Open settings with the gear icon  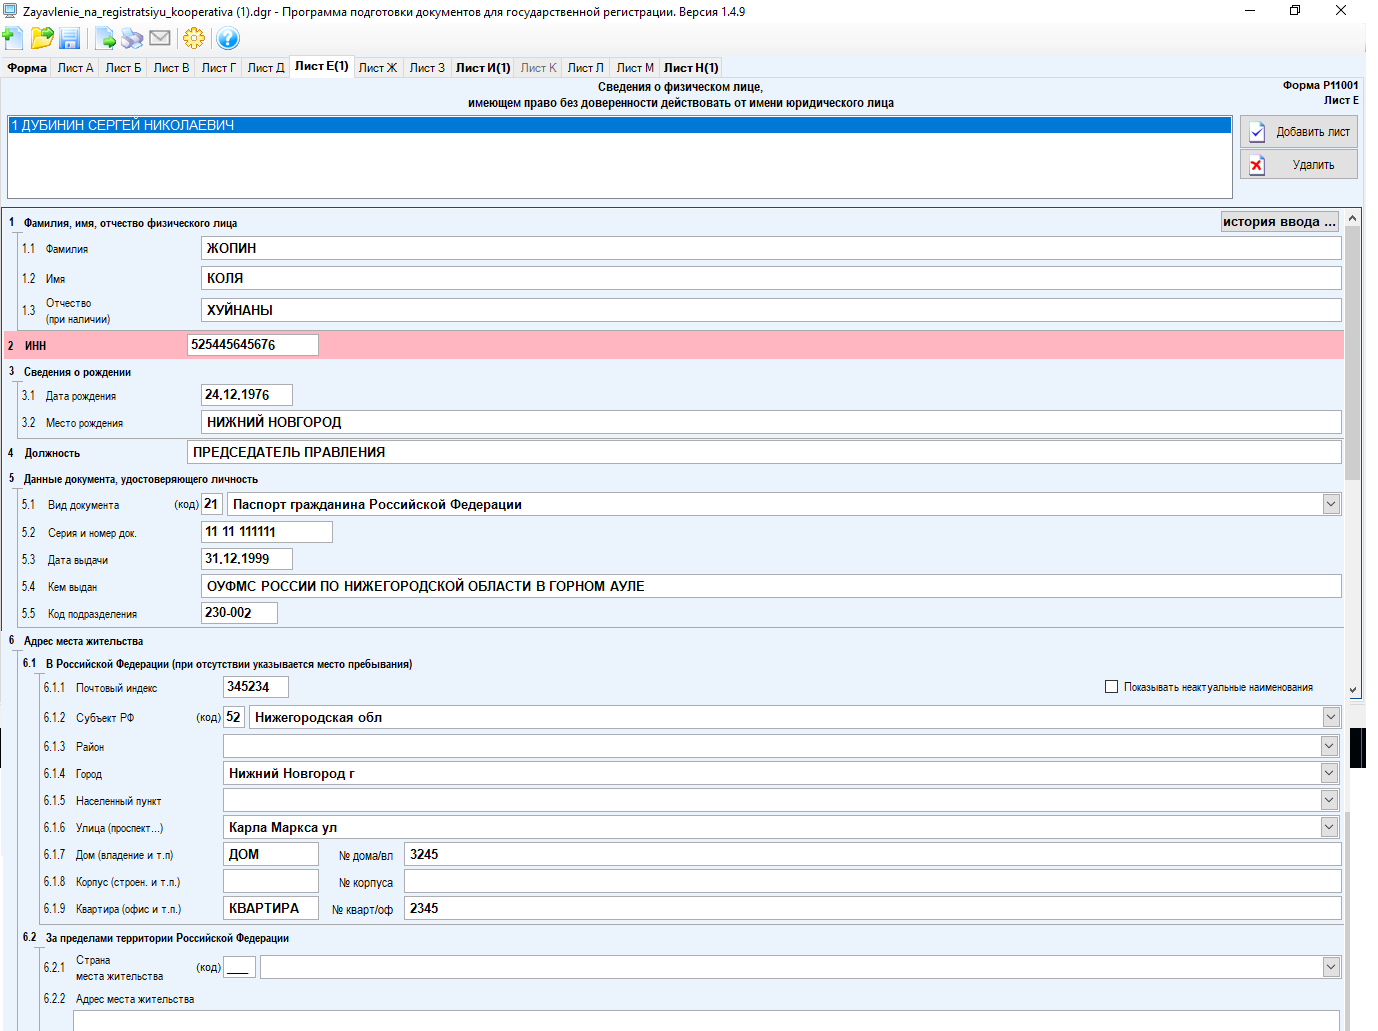194,38
